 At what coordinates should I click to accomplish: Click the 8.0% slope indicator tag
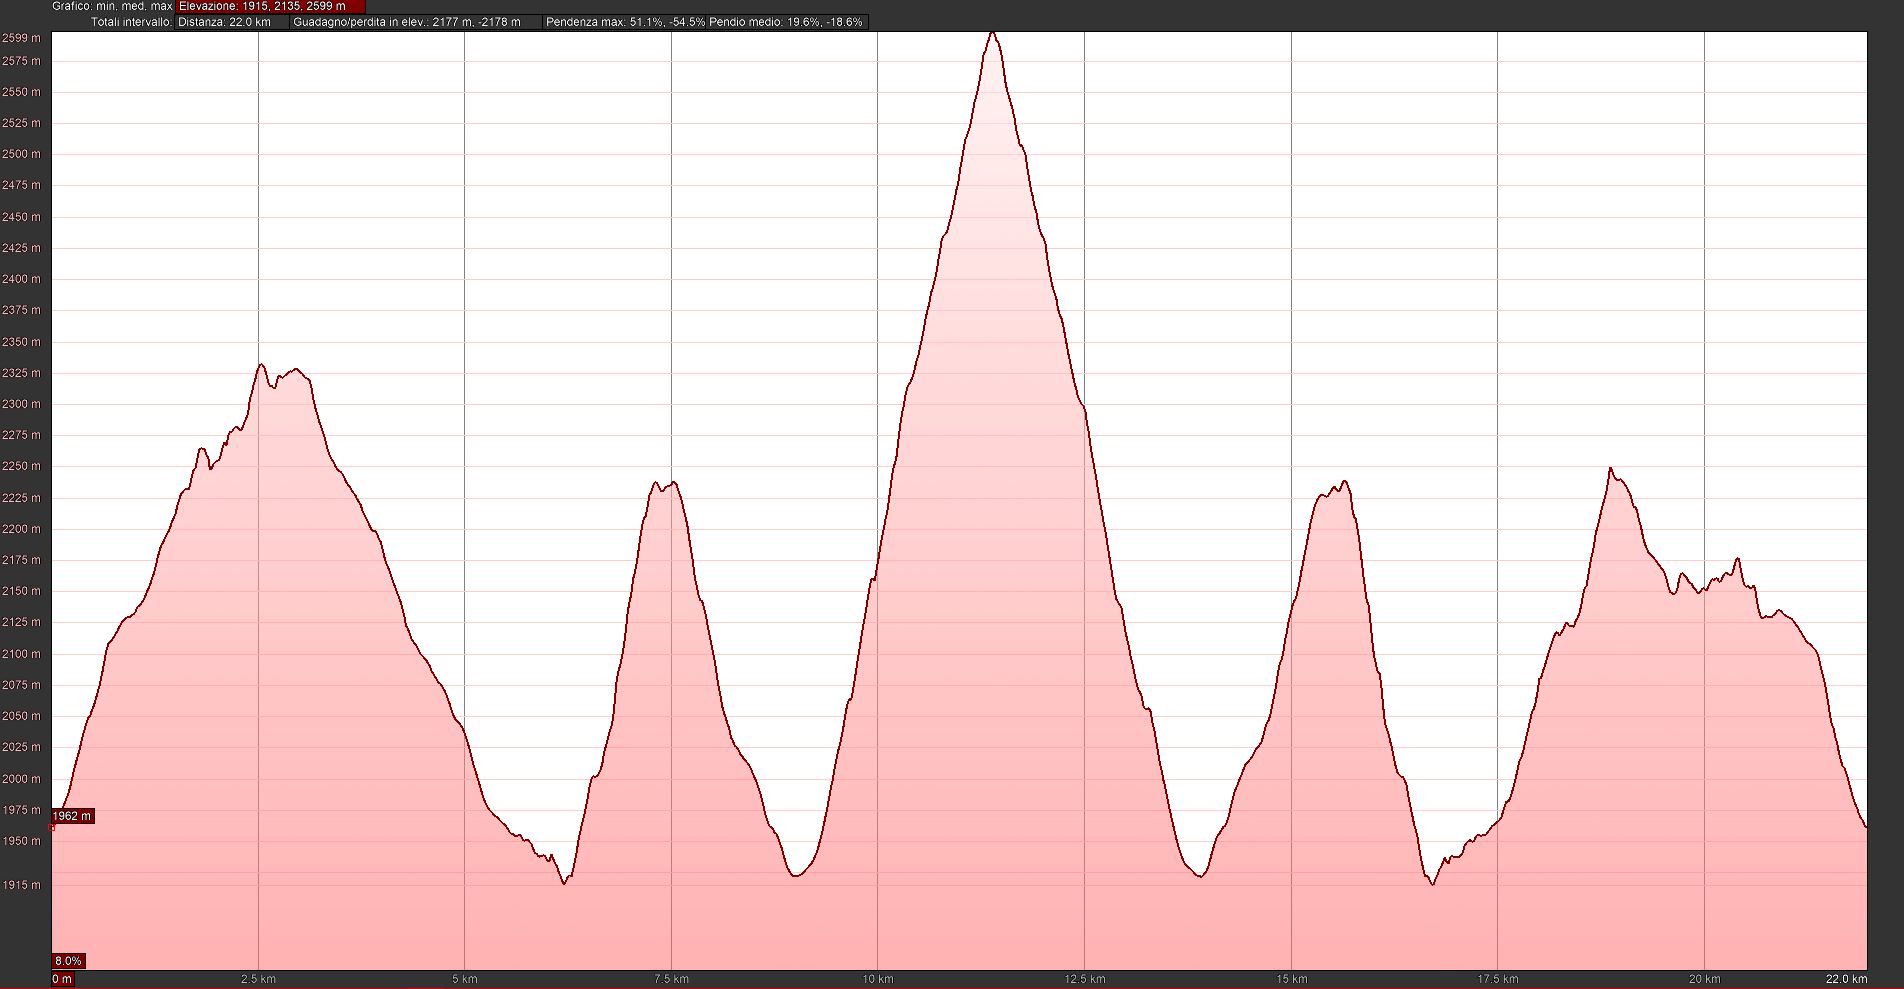coord(68,961)
